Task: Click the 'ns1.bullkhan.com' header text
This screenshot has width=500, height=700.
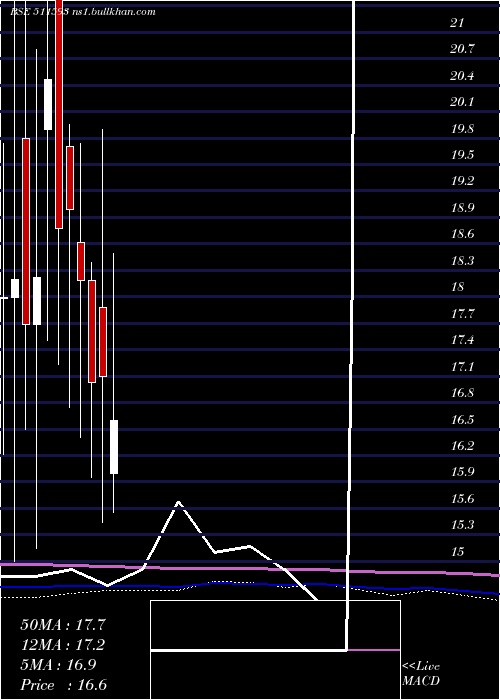Action: [113, 12]
